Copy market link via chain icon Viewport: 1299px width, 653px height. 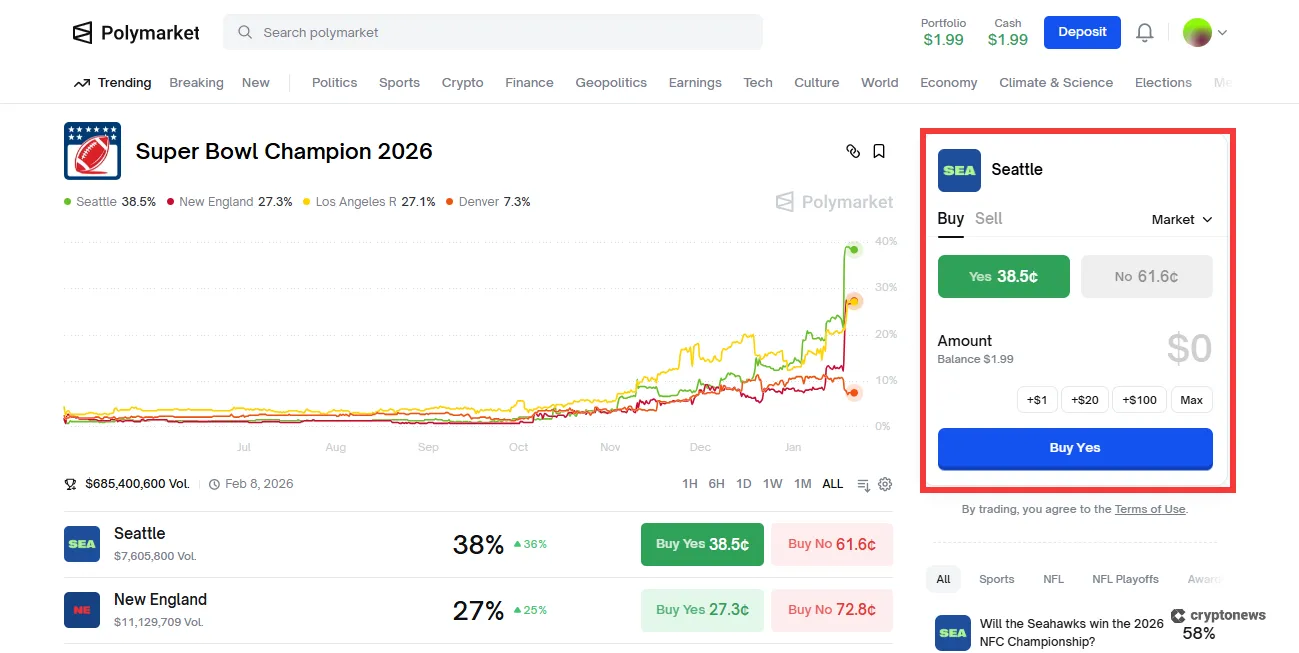[x=853, y=151]
